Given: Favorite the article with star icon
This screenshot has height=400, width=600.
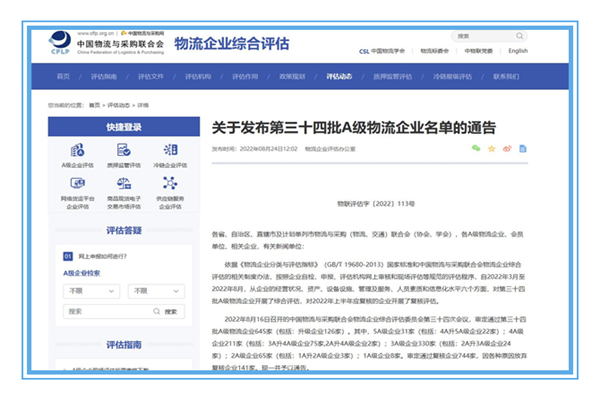Looking at the screenshot, I should [492, 149].
